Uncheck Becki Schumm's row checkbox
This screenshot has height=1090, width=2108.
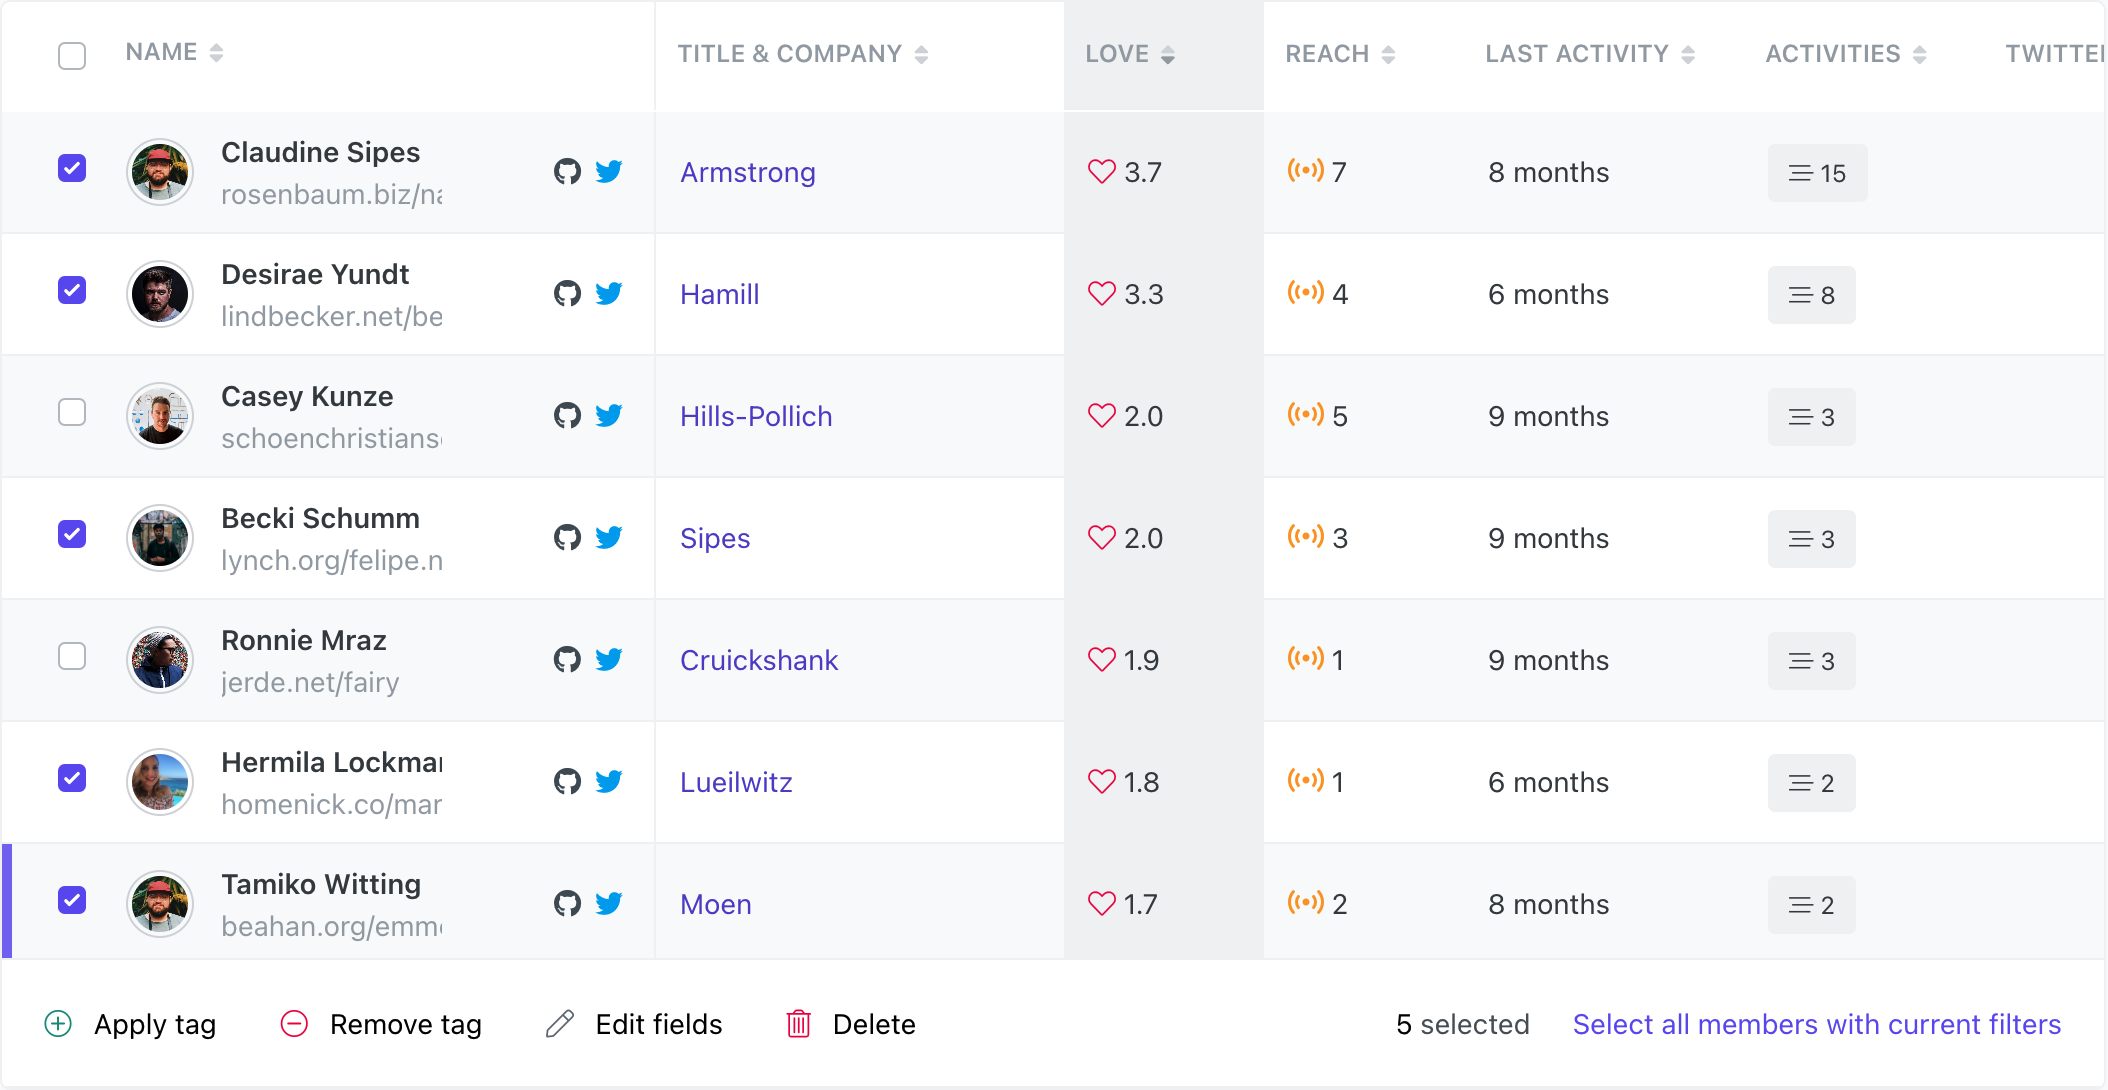[72, 534]
